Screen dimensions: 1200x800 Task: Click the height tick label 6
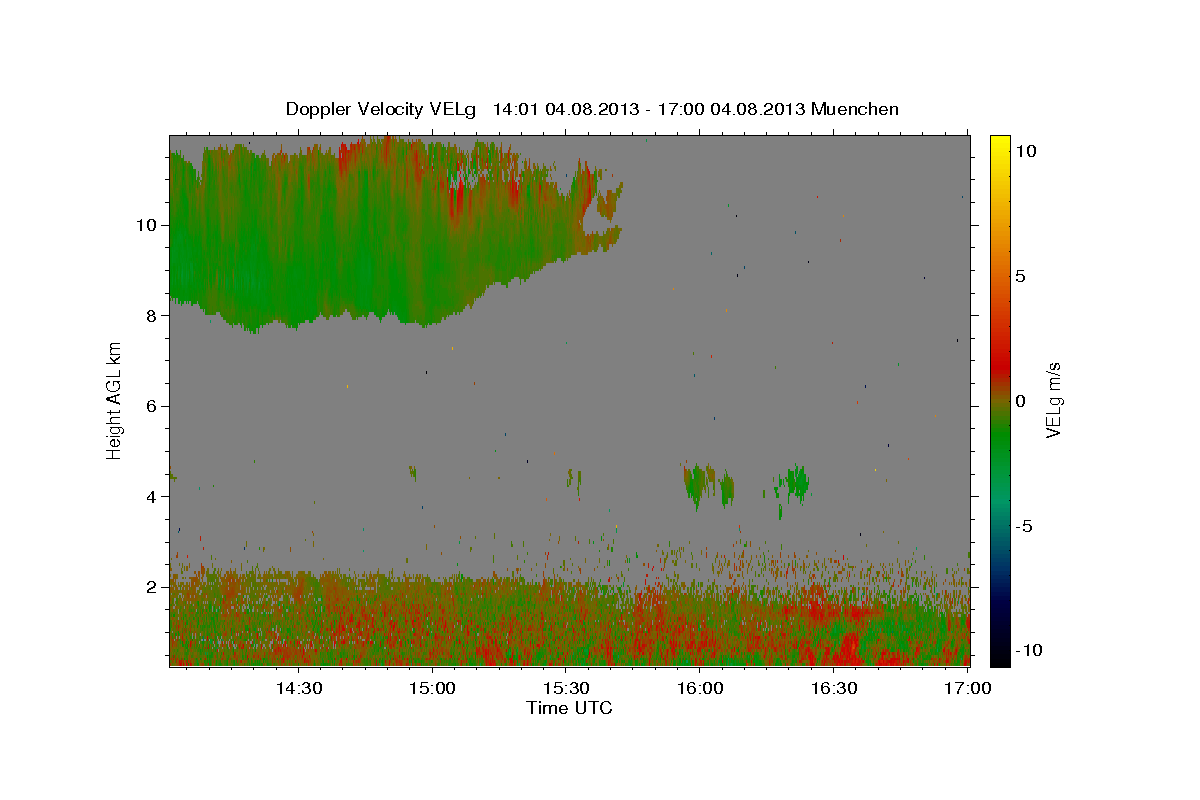[x=154, y=406]
